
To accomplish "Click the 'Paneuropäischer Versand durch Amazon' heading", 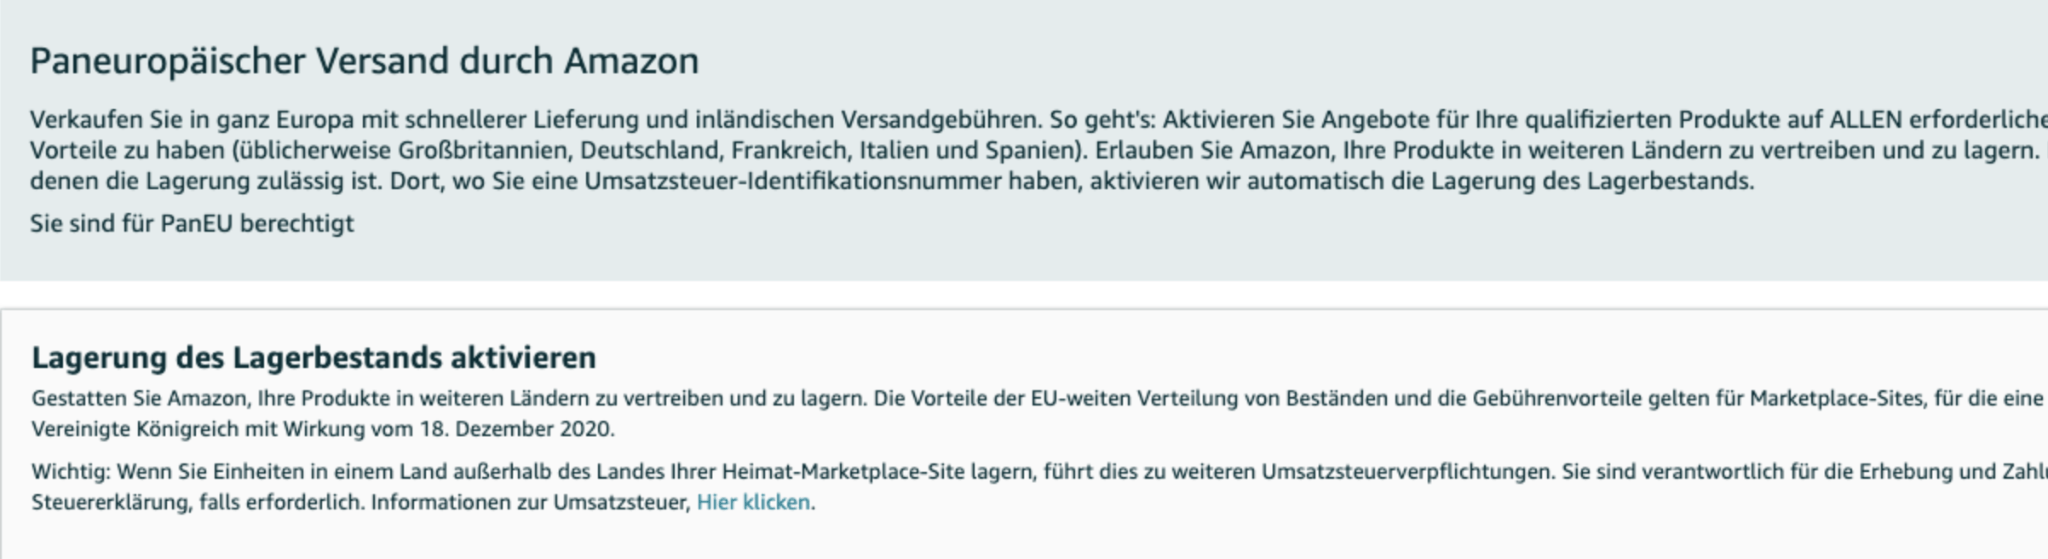I will (364, 61).
